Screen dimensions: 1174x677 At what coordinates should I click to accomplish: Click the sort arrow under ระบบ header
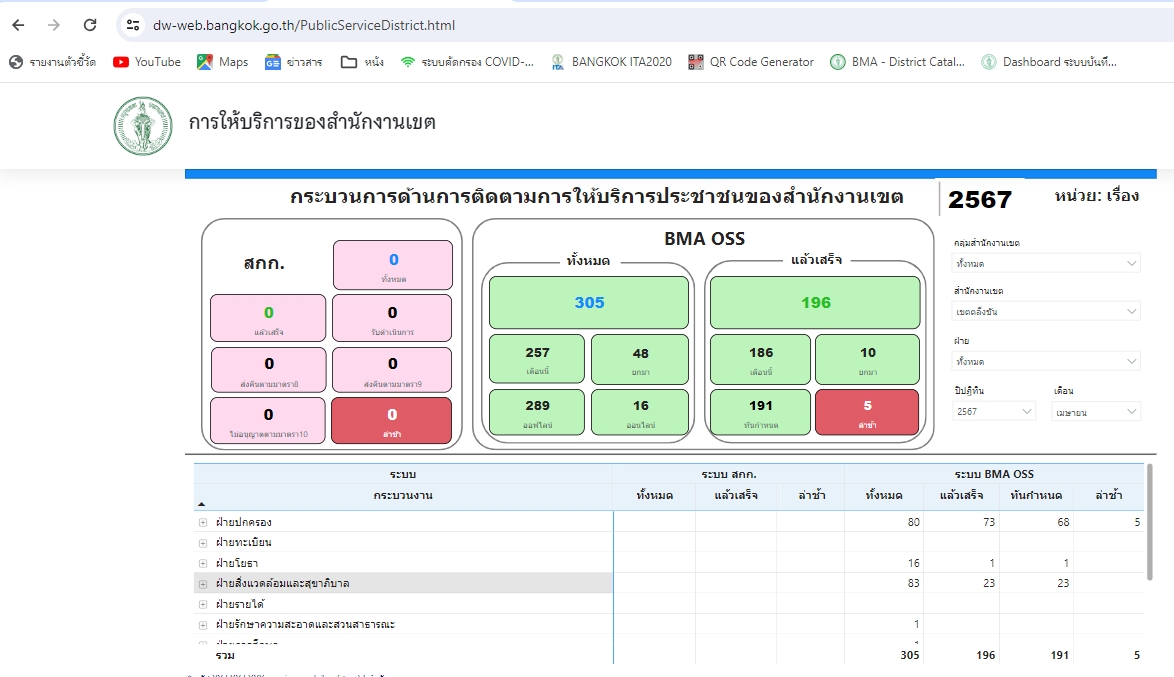click(x=201, y=504)
